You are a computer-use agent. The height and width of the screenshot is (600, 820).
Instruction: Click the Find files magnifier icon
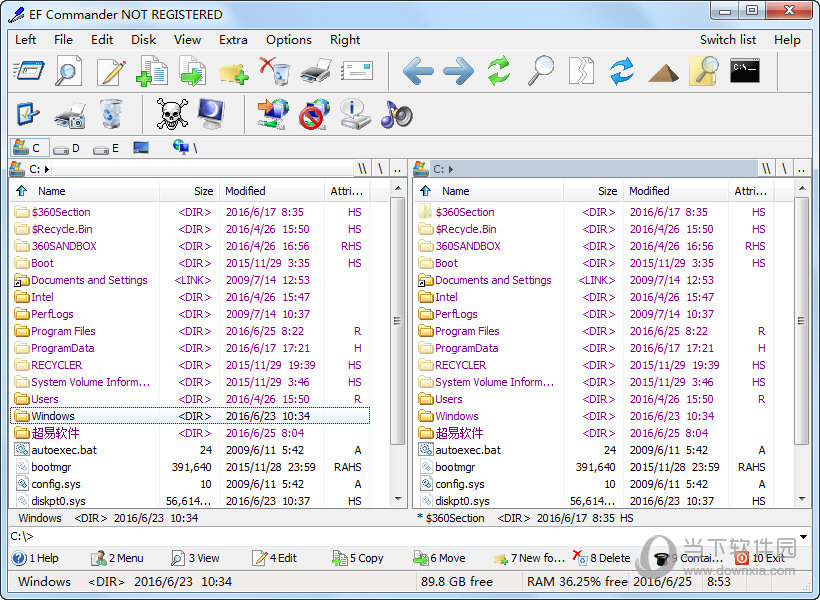pyautogui.click(x=540, y=71)
